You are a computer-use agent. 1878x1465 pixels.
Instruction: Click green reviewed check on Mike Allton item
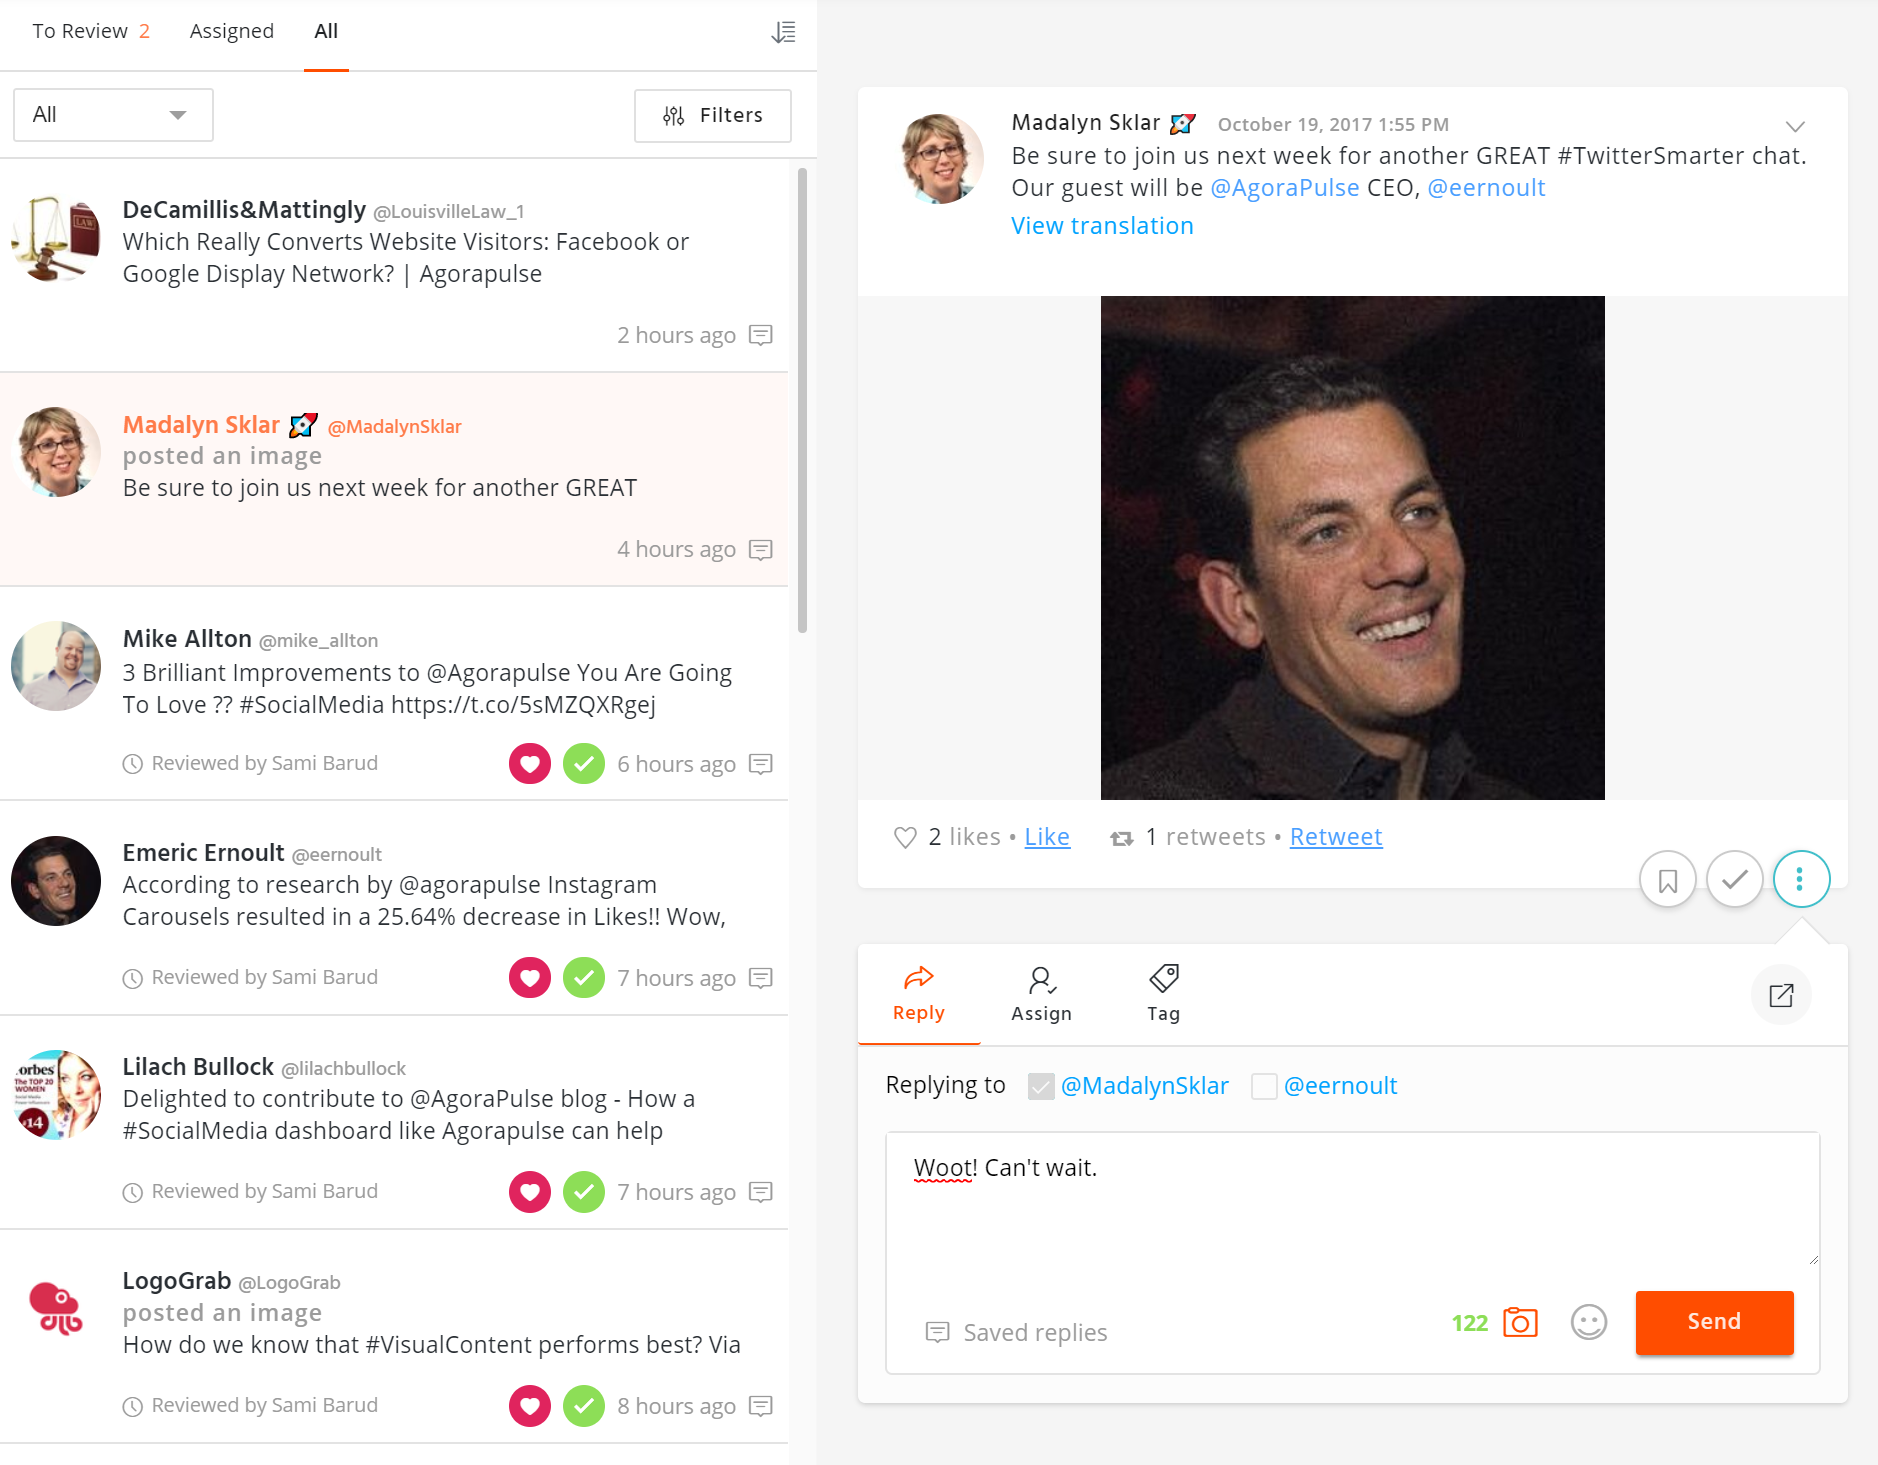point(584,764)
